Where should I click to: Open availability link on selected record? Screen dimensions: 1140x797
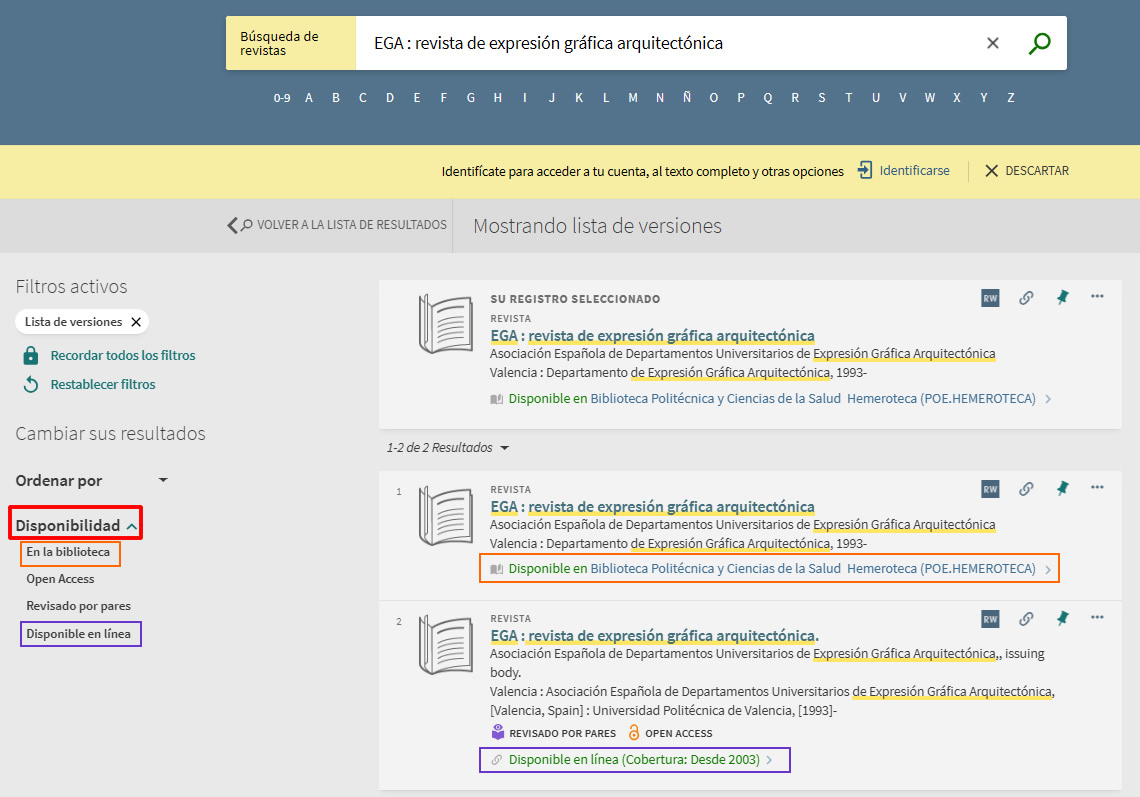pos(772,398)
